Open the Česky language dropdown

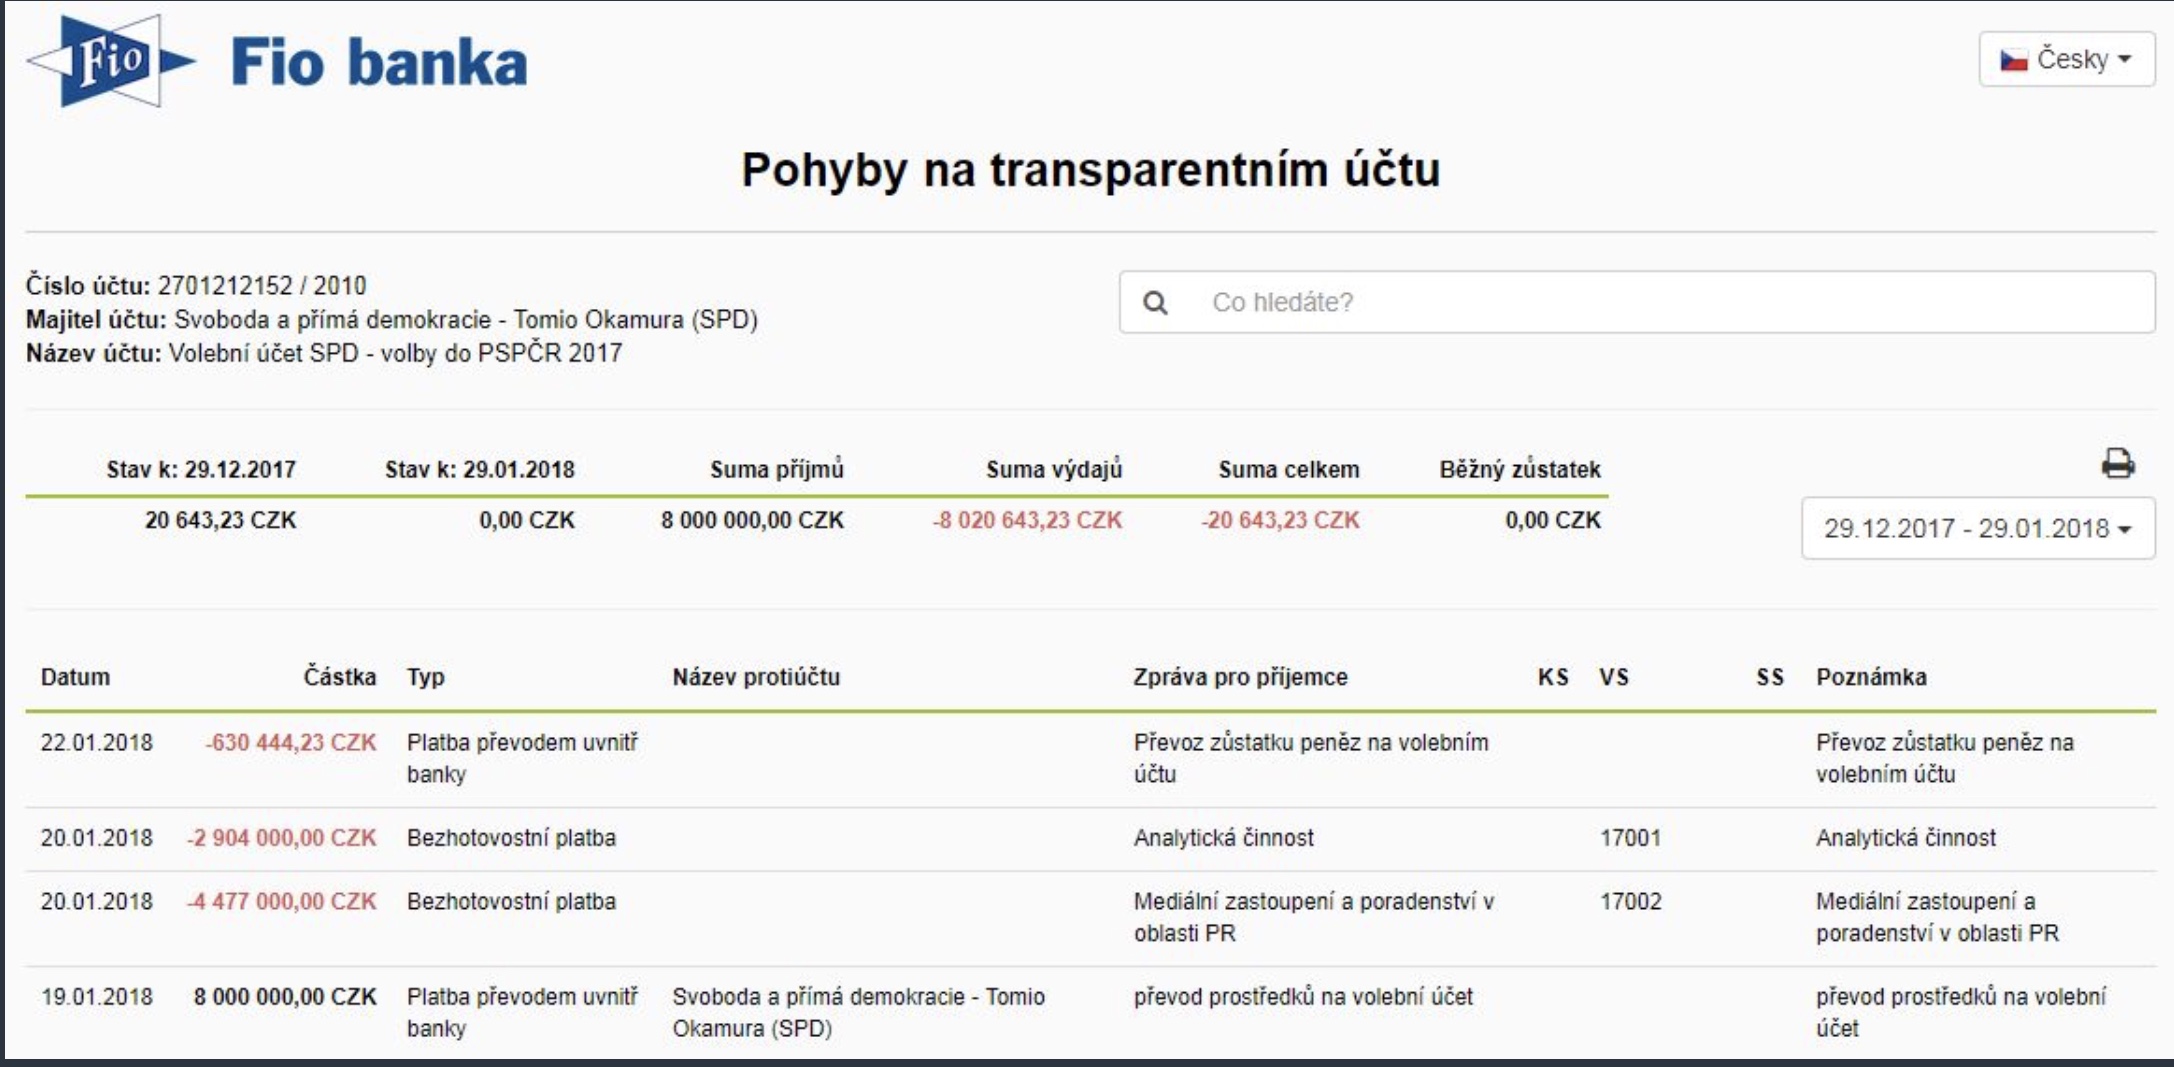click(2066, 60)
